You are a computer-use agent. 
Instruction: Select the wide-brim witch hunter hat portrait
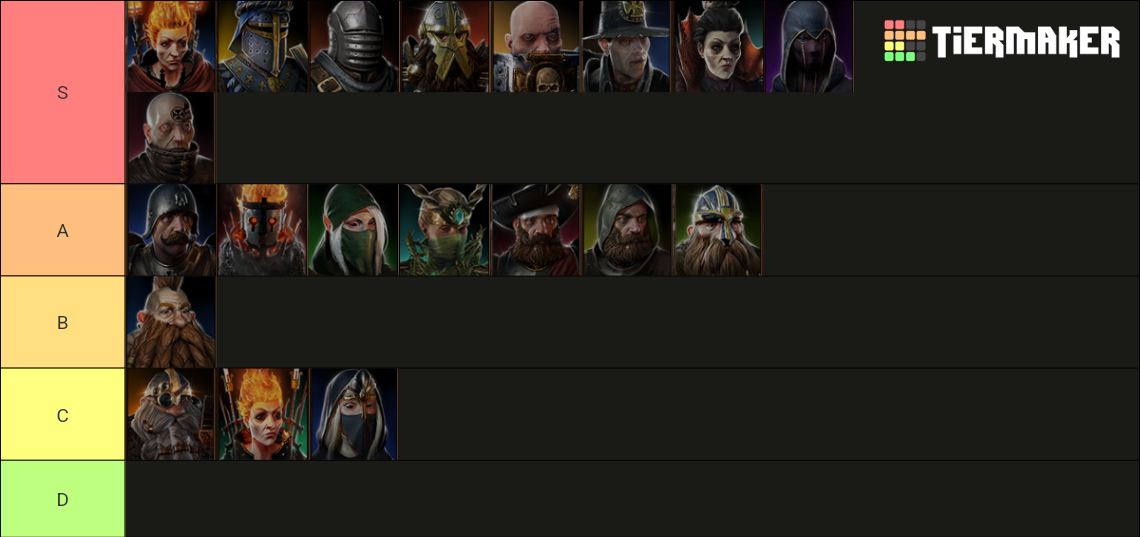pyautogui.click(x=627, y=46)
